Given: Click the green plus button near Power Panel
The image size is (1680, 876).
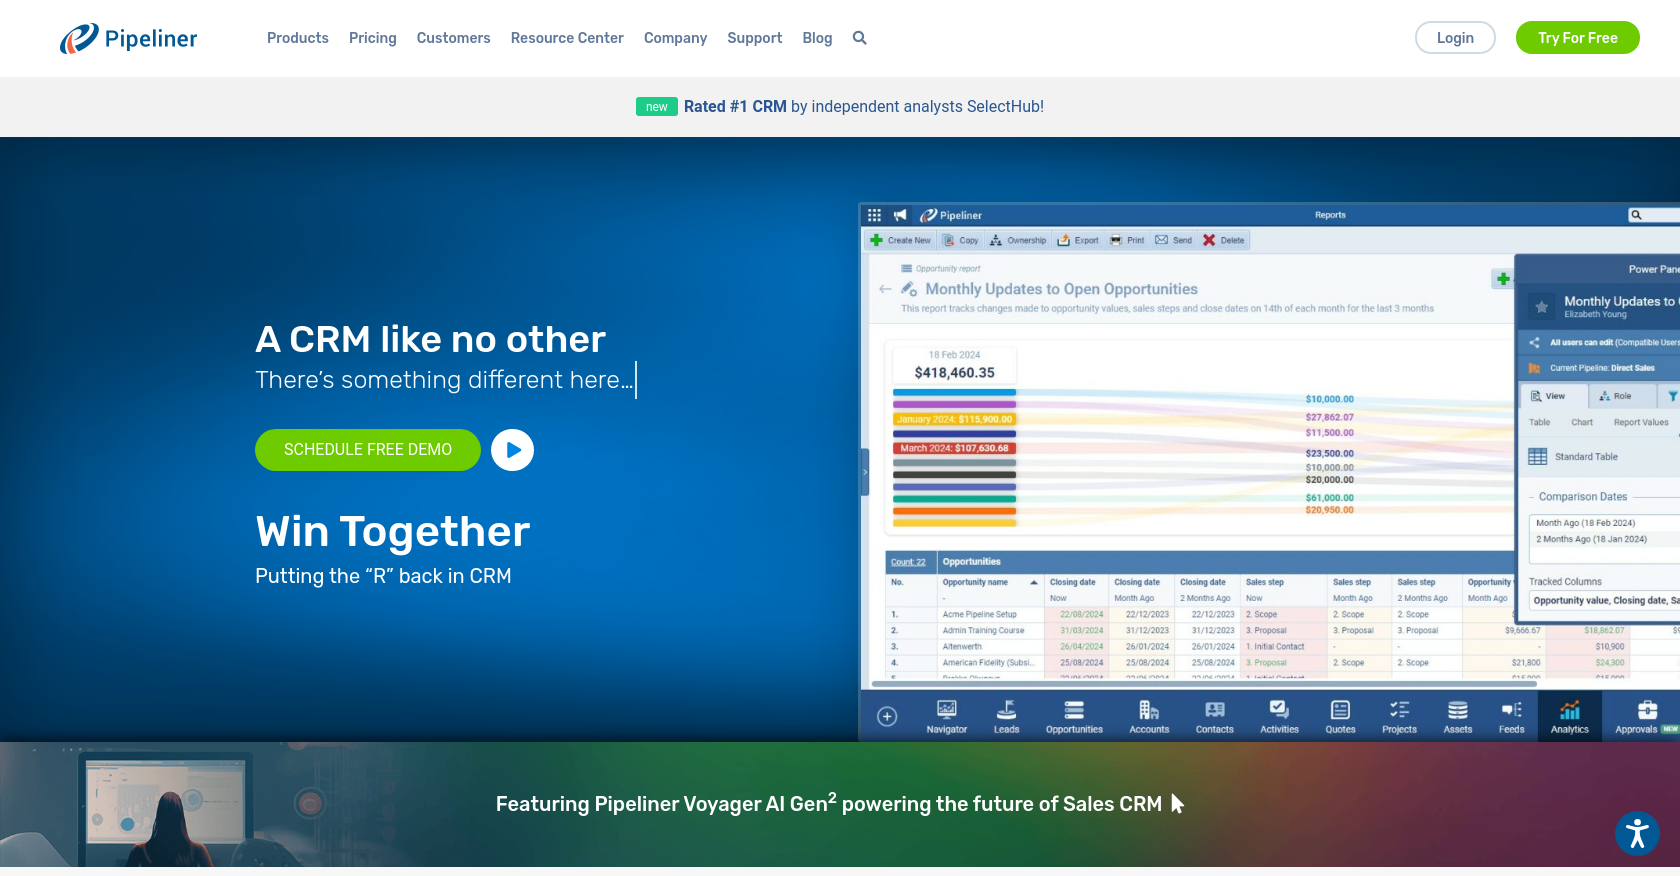Looking at the screenshot, I should click(1502, 279).
